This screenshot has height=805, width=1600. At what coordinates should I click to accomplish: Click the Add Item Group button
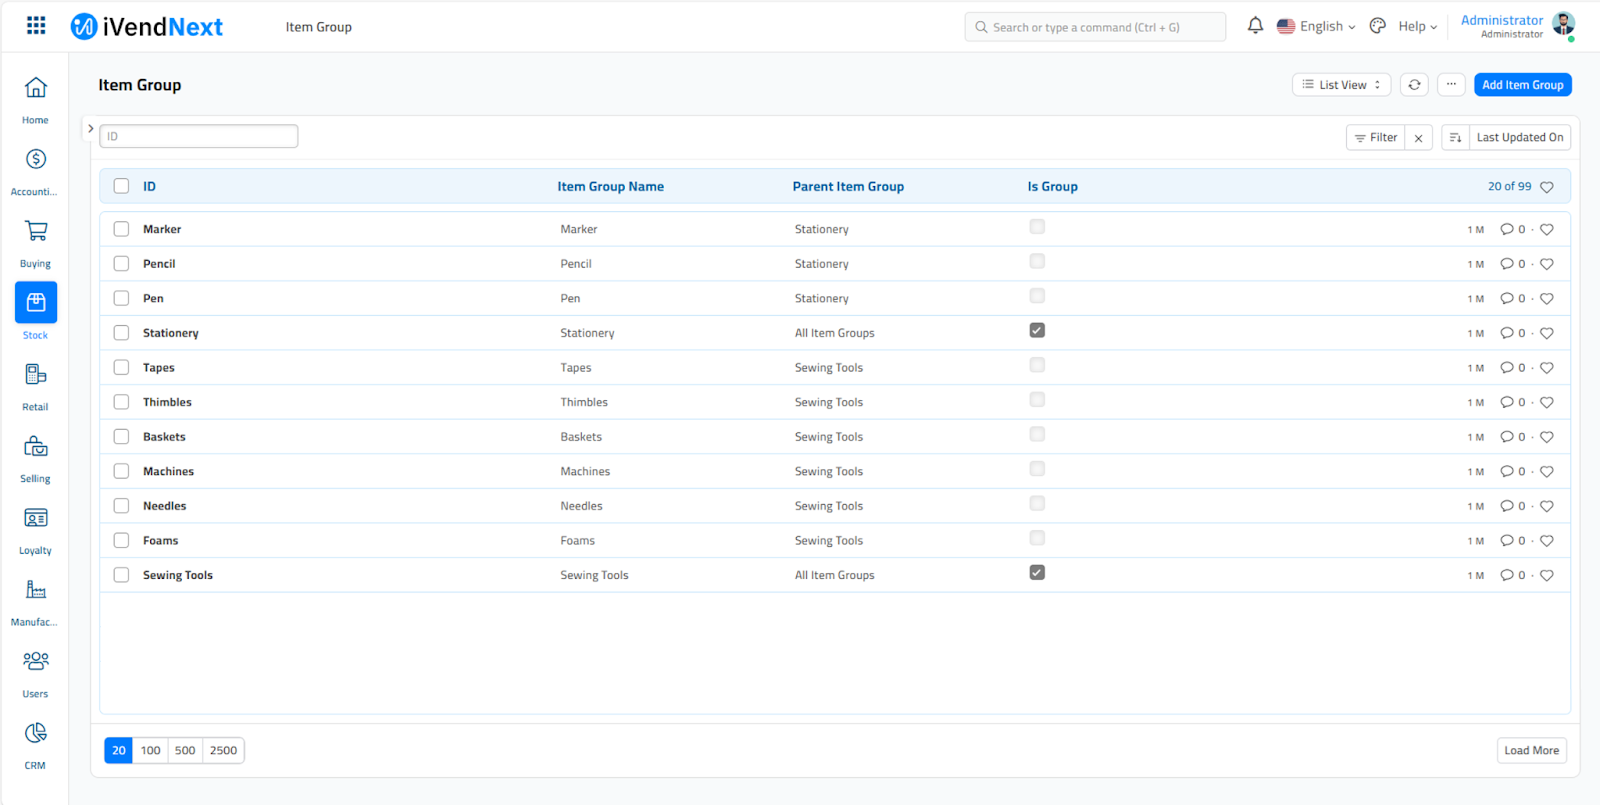coord(1522,85)
